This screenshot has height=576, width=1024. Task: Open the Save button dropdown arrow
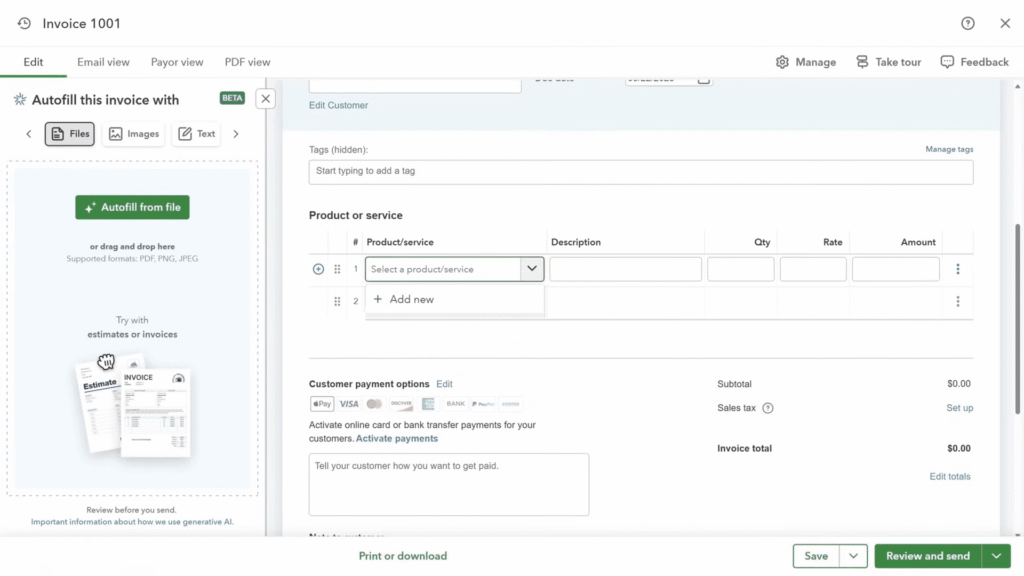click(853, 556)
